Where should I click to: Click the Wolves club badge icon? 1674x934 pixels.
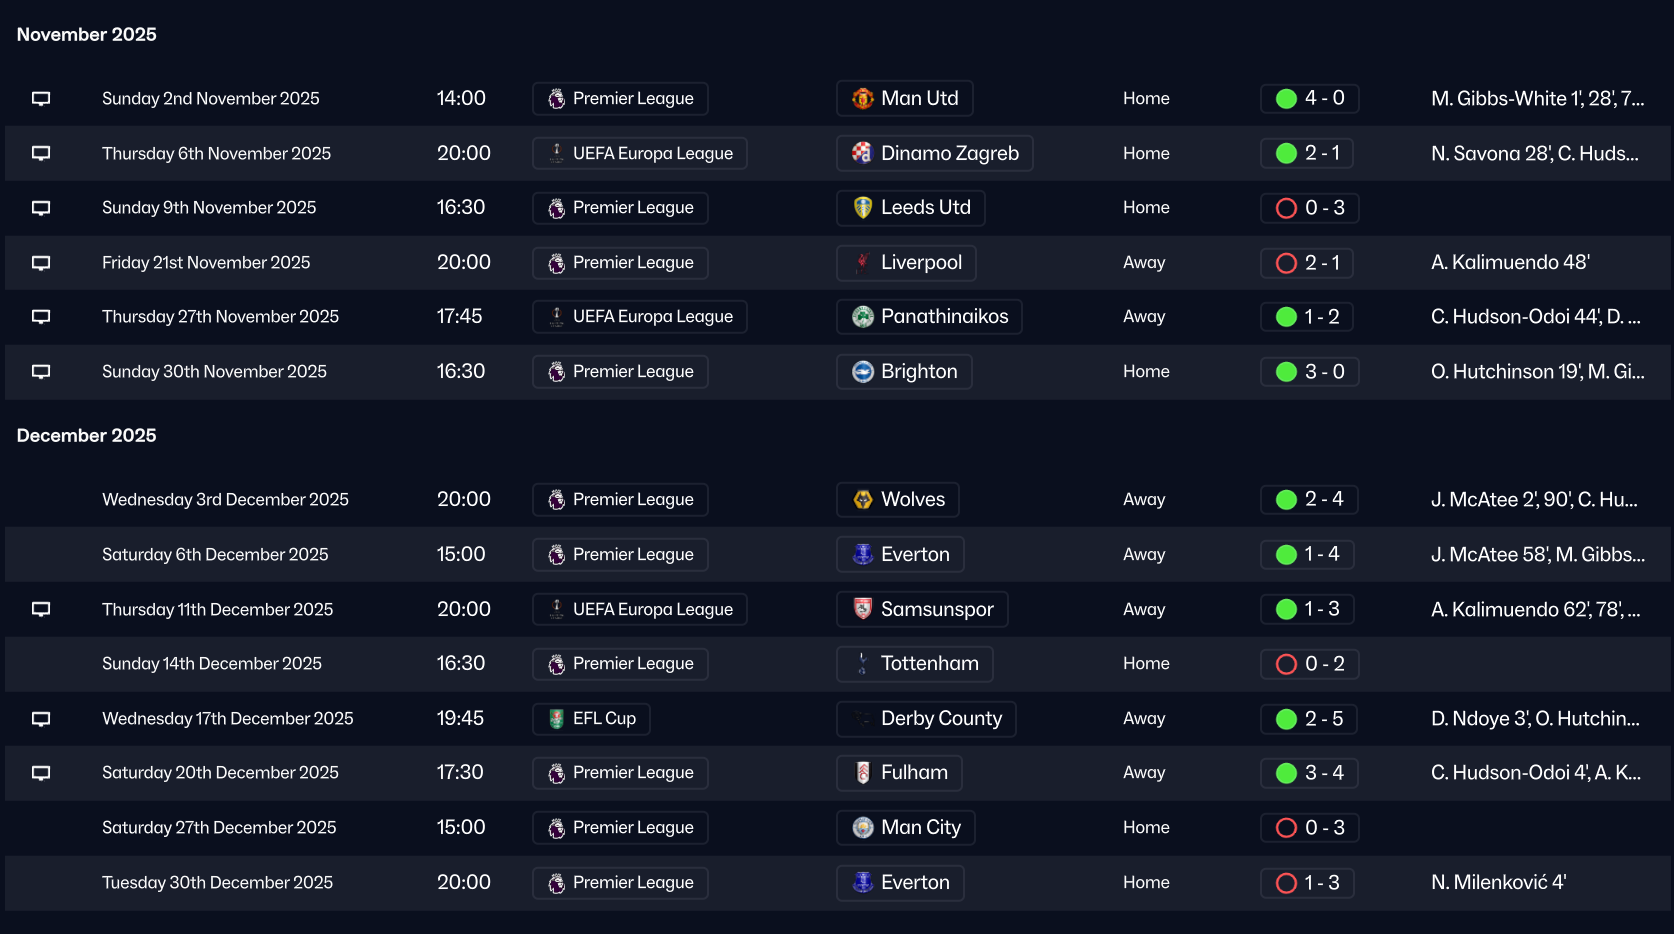point(862,500)
